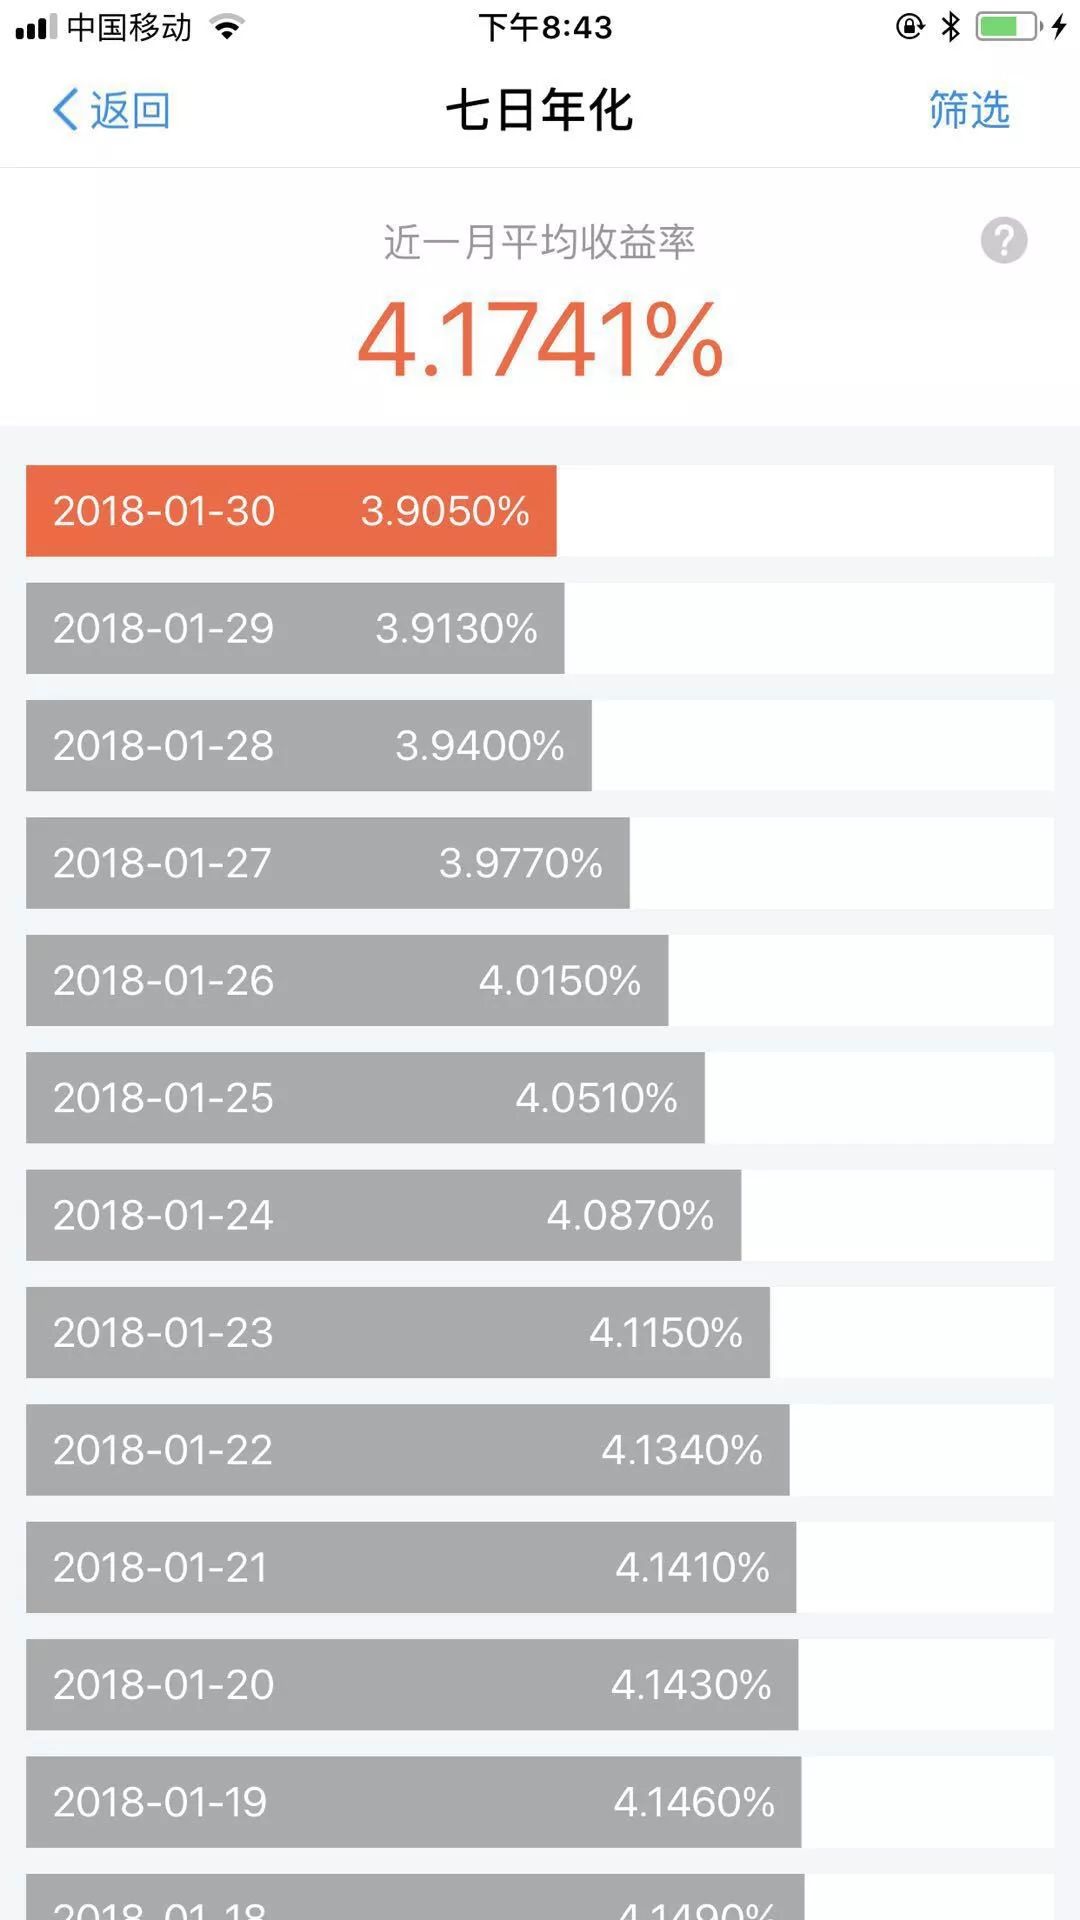The image size is (1080, 1920).
Task: Select the 2018-01-20 row at 4.1430%
Action: (x=411, y=1684)
